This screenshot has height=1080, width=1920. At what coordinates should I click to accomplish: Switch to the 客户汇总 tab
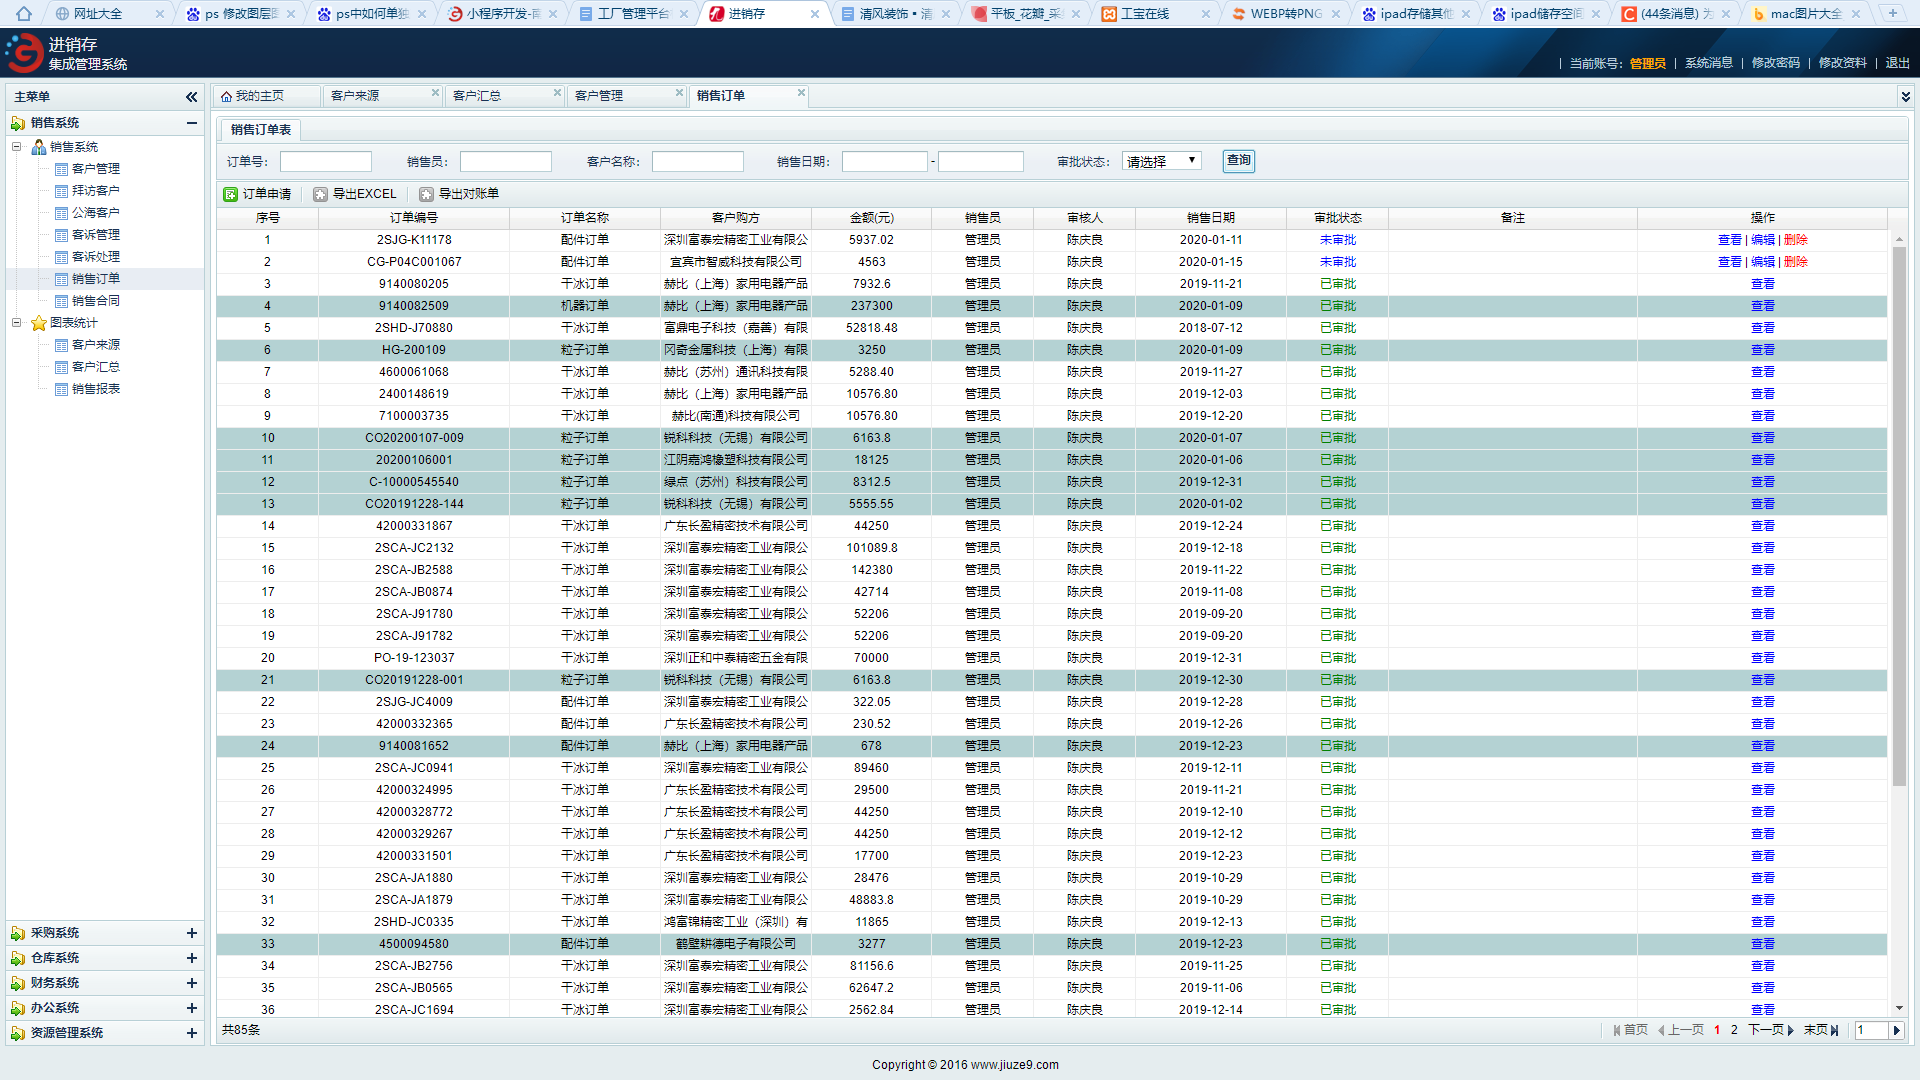point(477,96)
